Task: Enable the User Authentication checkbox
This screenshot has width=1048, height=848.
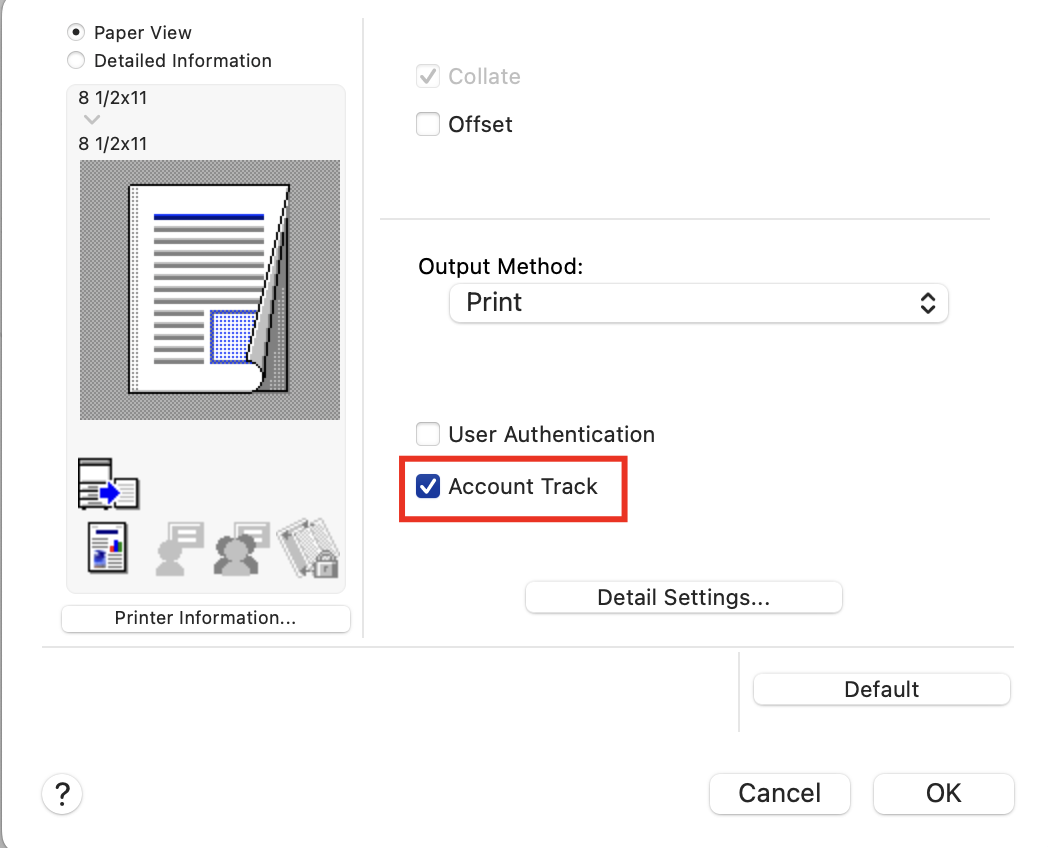Action: point(428,435)
